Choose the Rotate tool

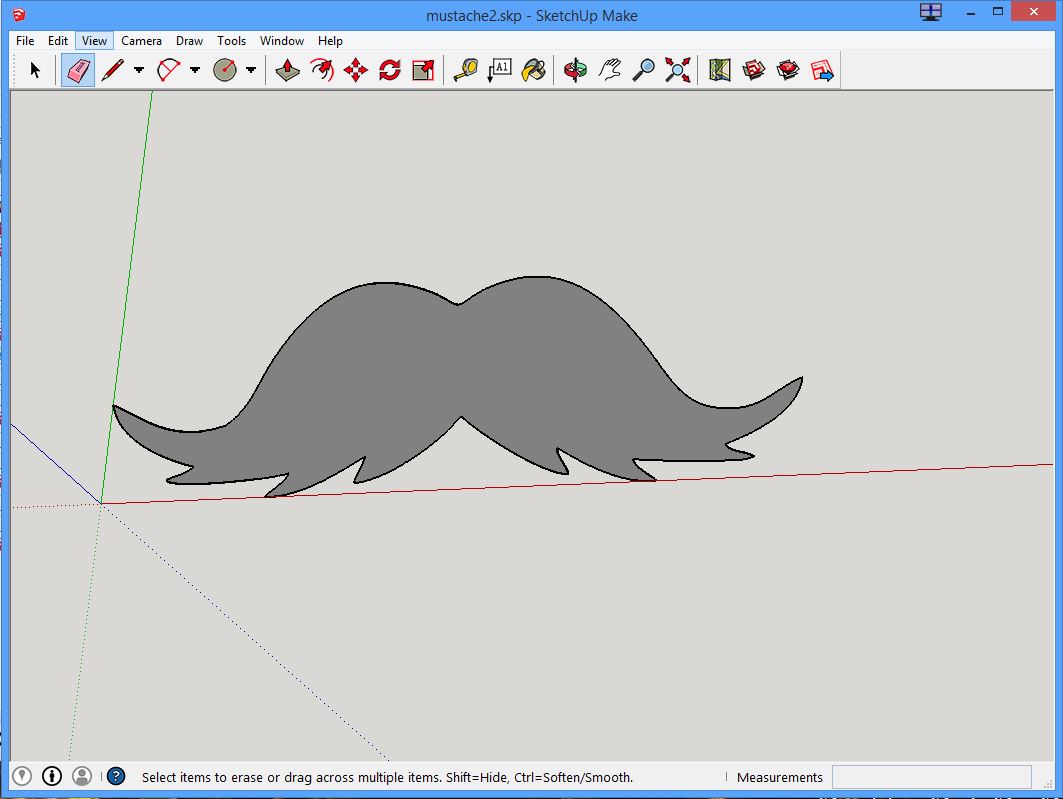(390, 70)
